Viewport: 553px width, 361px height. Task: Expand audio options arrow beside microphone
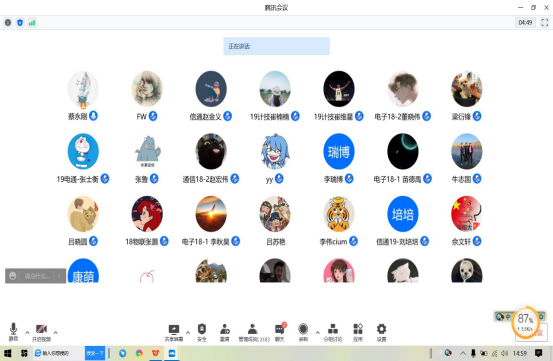(x=27, y=332)
